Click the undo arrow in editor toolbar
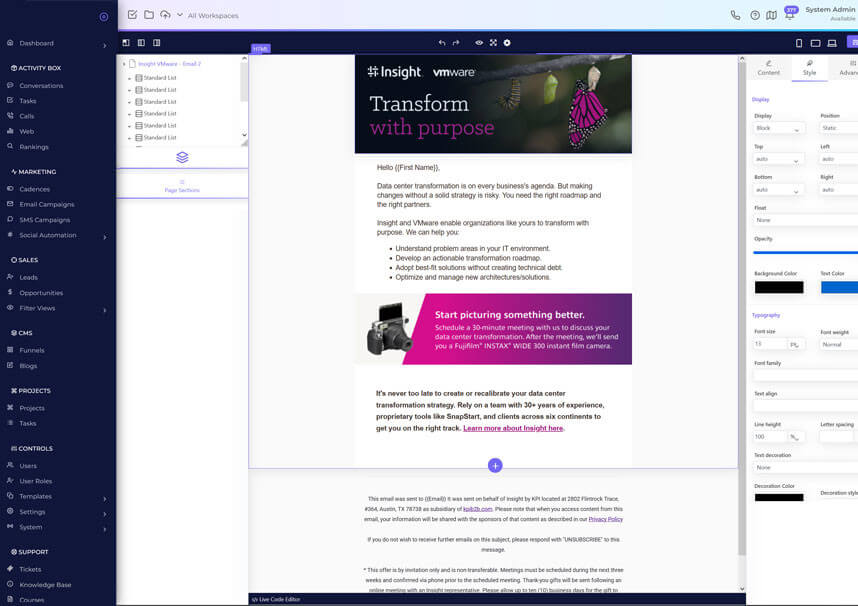The width and height of the screenshot is (858, 606). tap(442, 43)
